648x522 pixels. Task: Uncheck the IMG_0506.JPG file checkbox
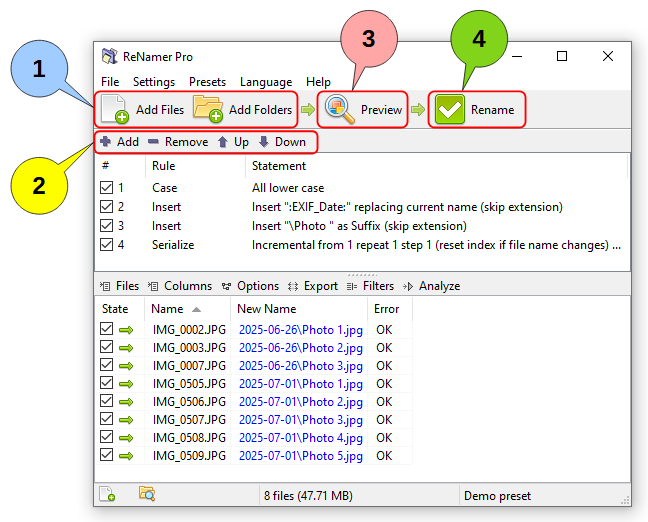click(107, 401)
